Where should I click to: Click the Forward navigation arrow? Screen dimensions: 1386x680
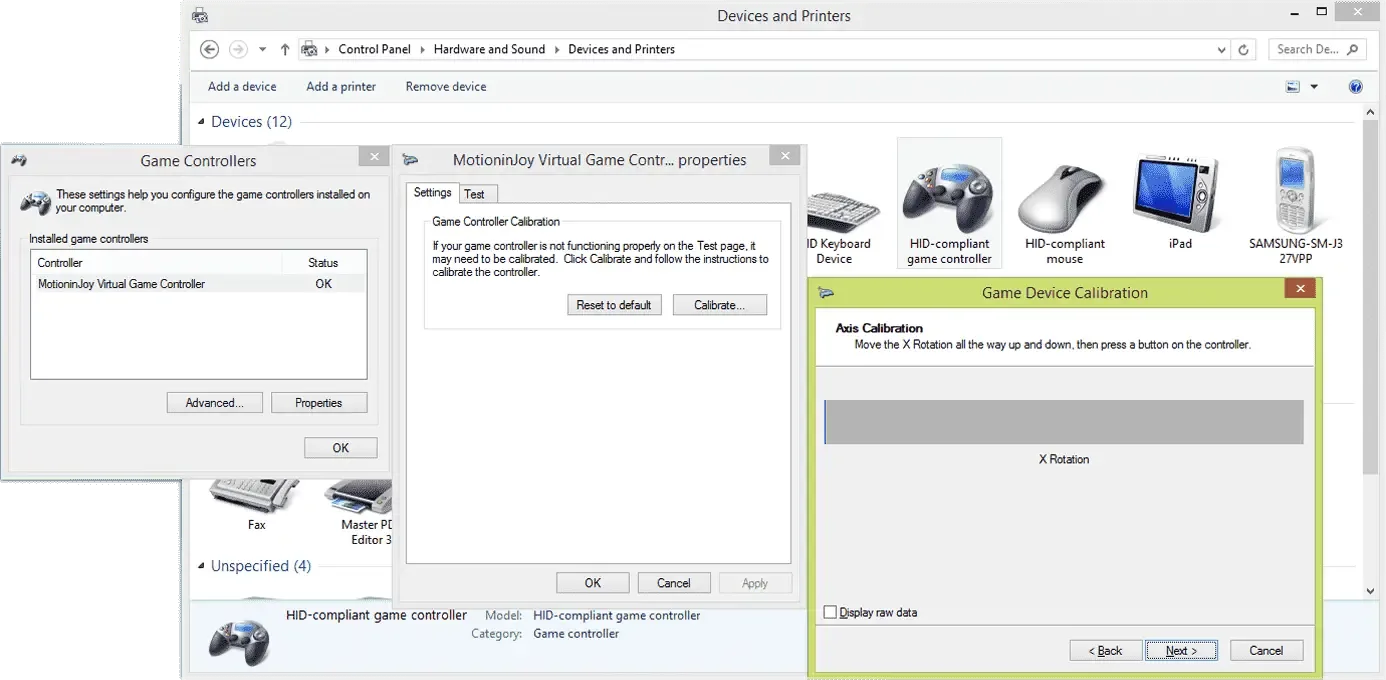click(x=238, y=49)
